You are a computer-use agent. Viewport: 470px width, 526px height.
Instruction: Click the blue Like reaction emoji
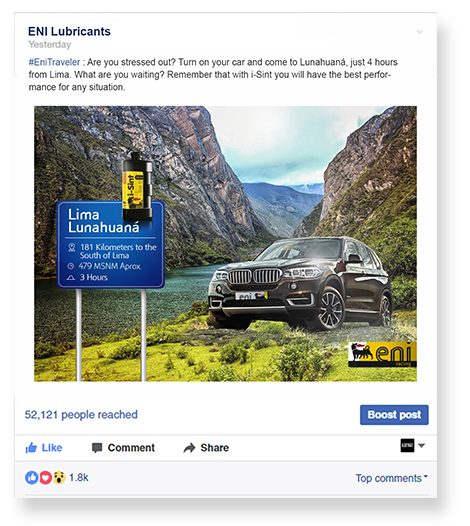coord(32,477)
